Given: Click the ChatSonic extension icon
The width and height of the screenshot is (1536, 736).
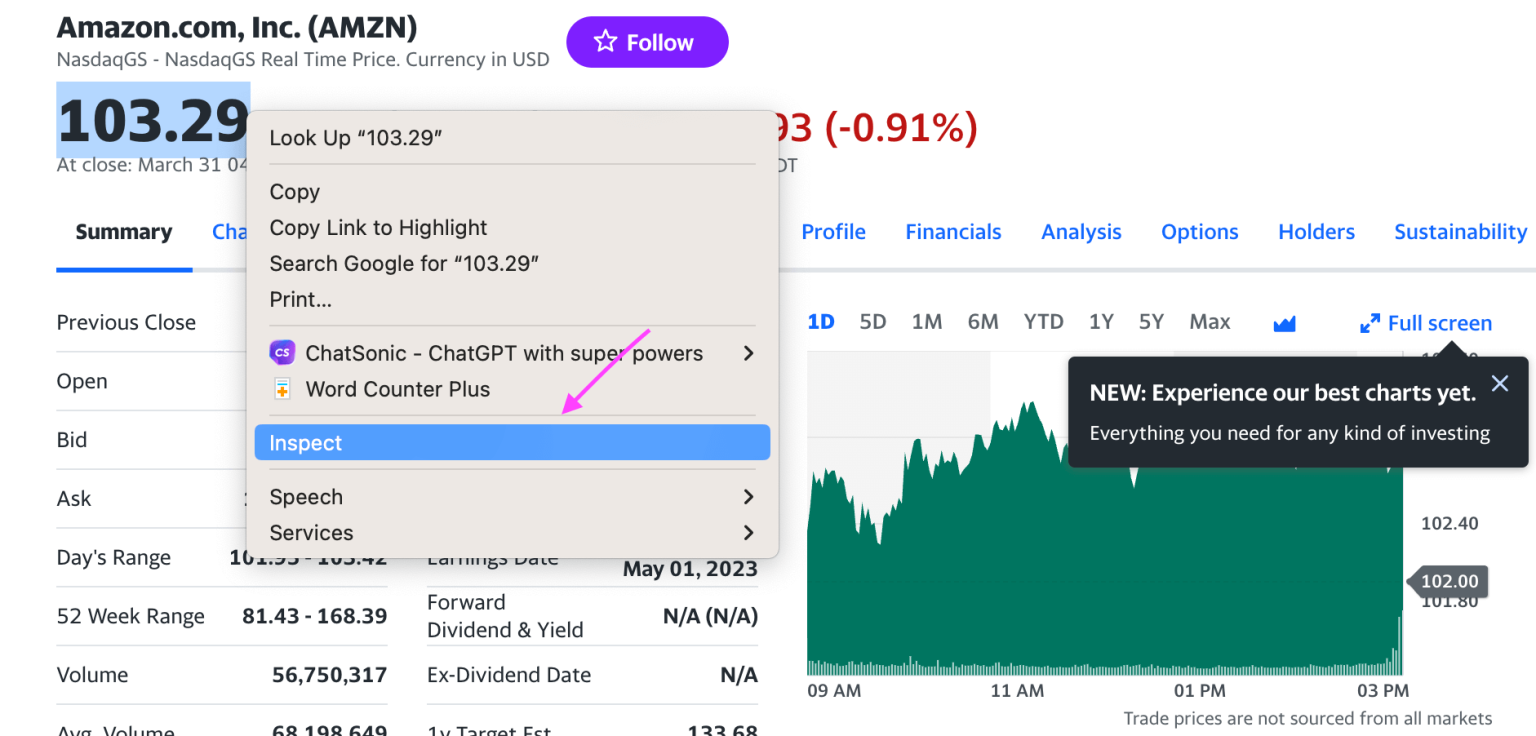Looking at the screenshot, I should pyautogui.click(x=283, y=352).
